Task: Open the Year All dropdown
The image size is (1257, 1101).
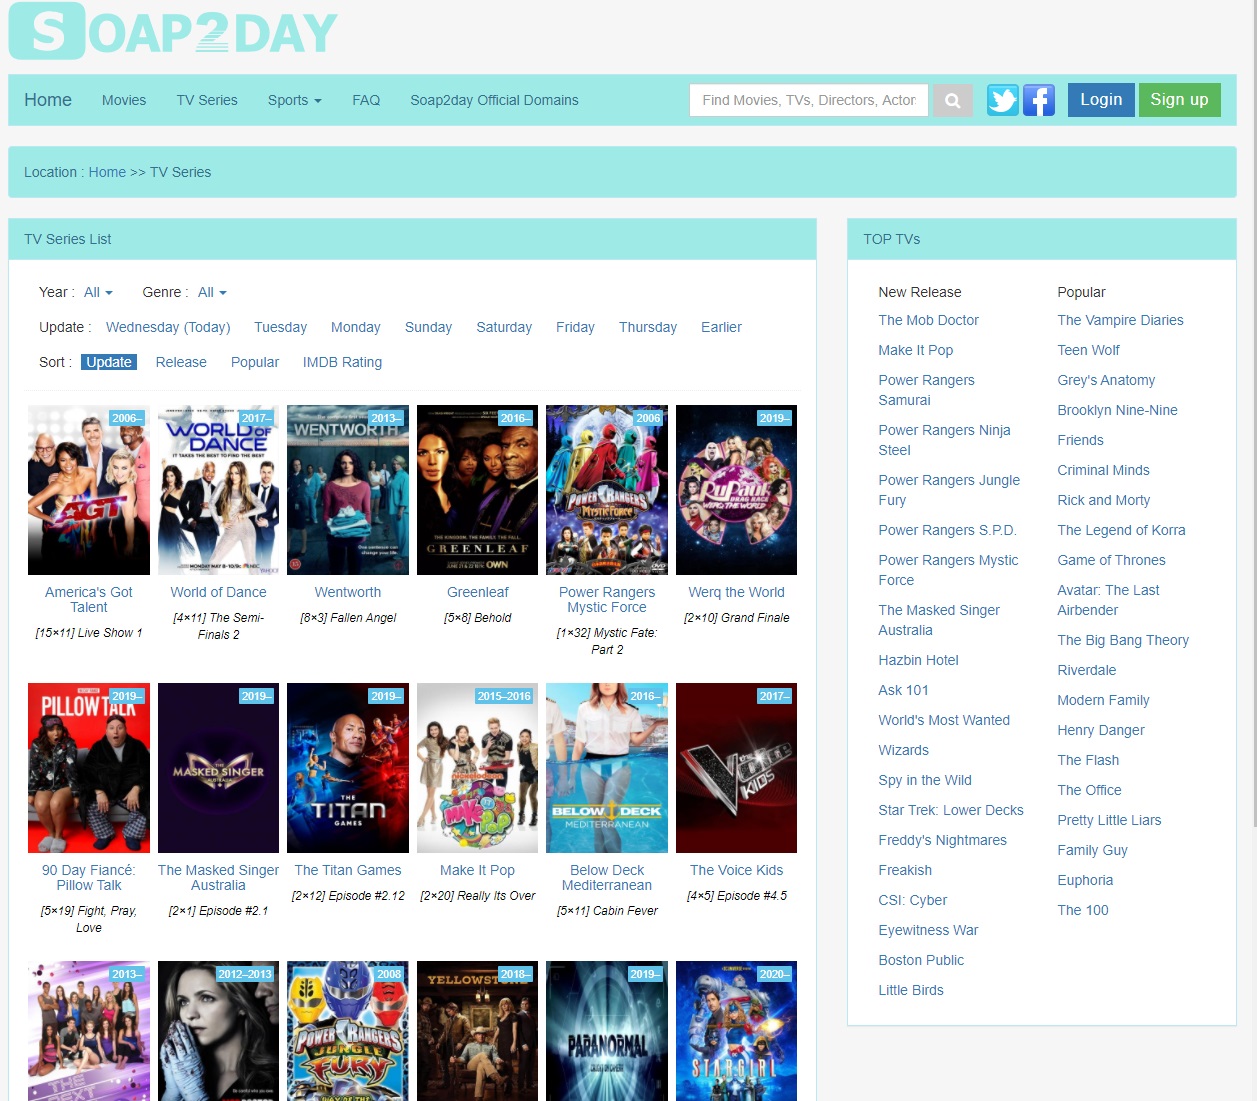Action: pyautogui.click(x=98, y=292)
